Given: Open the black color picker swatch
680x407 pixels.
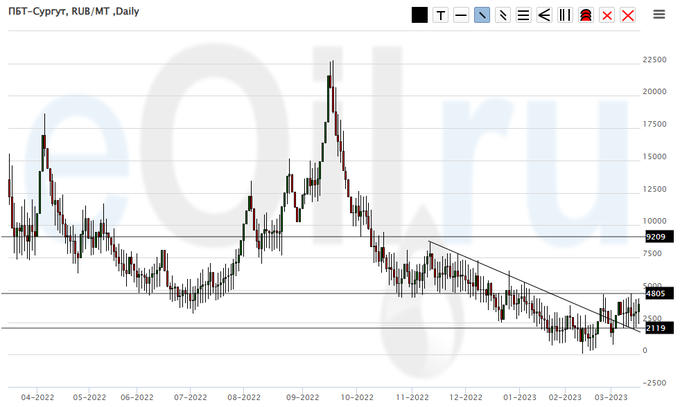Looking at the screenshot, I should click(x=419, y=15).
